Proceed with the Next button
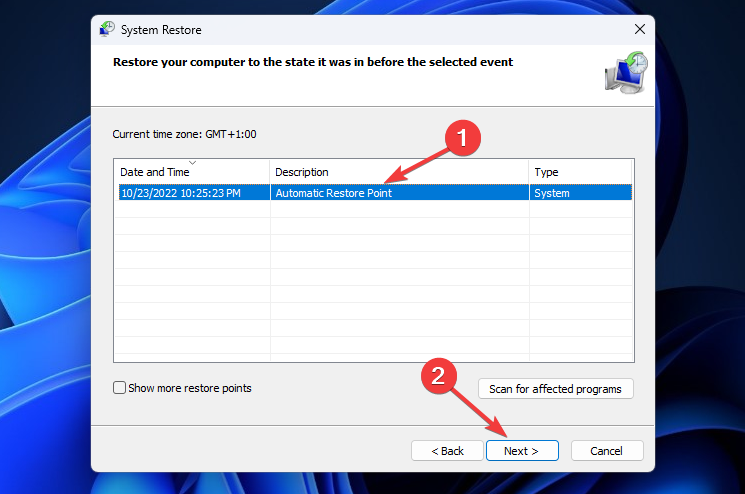The width and height of the screenshot is (745, 494). 522,450
